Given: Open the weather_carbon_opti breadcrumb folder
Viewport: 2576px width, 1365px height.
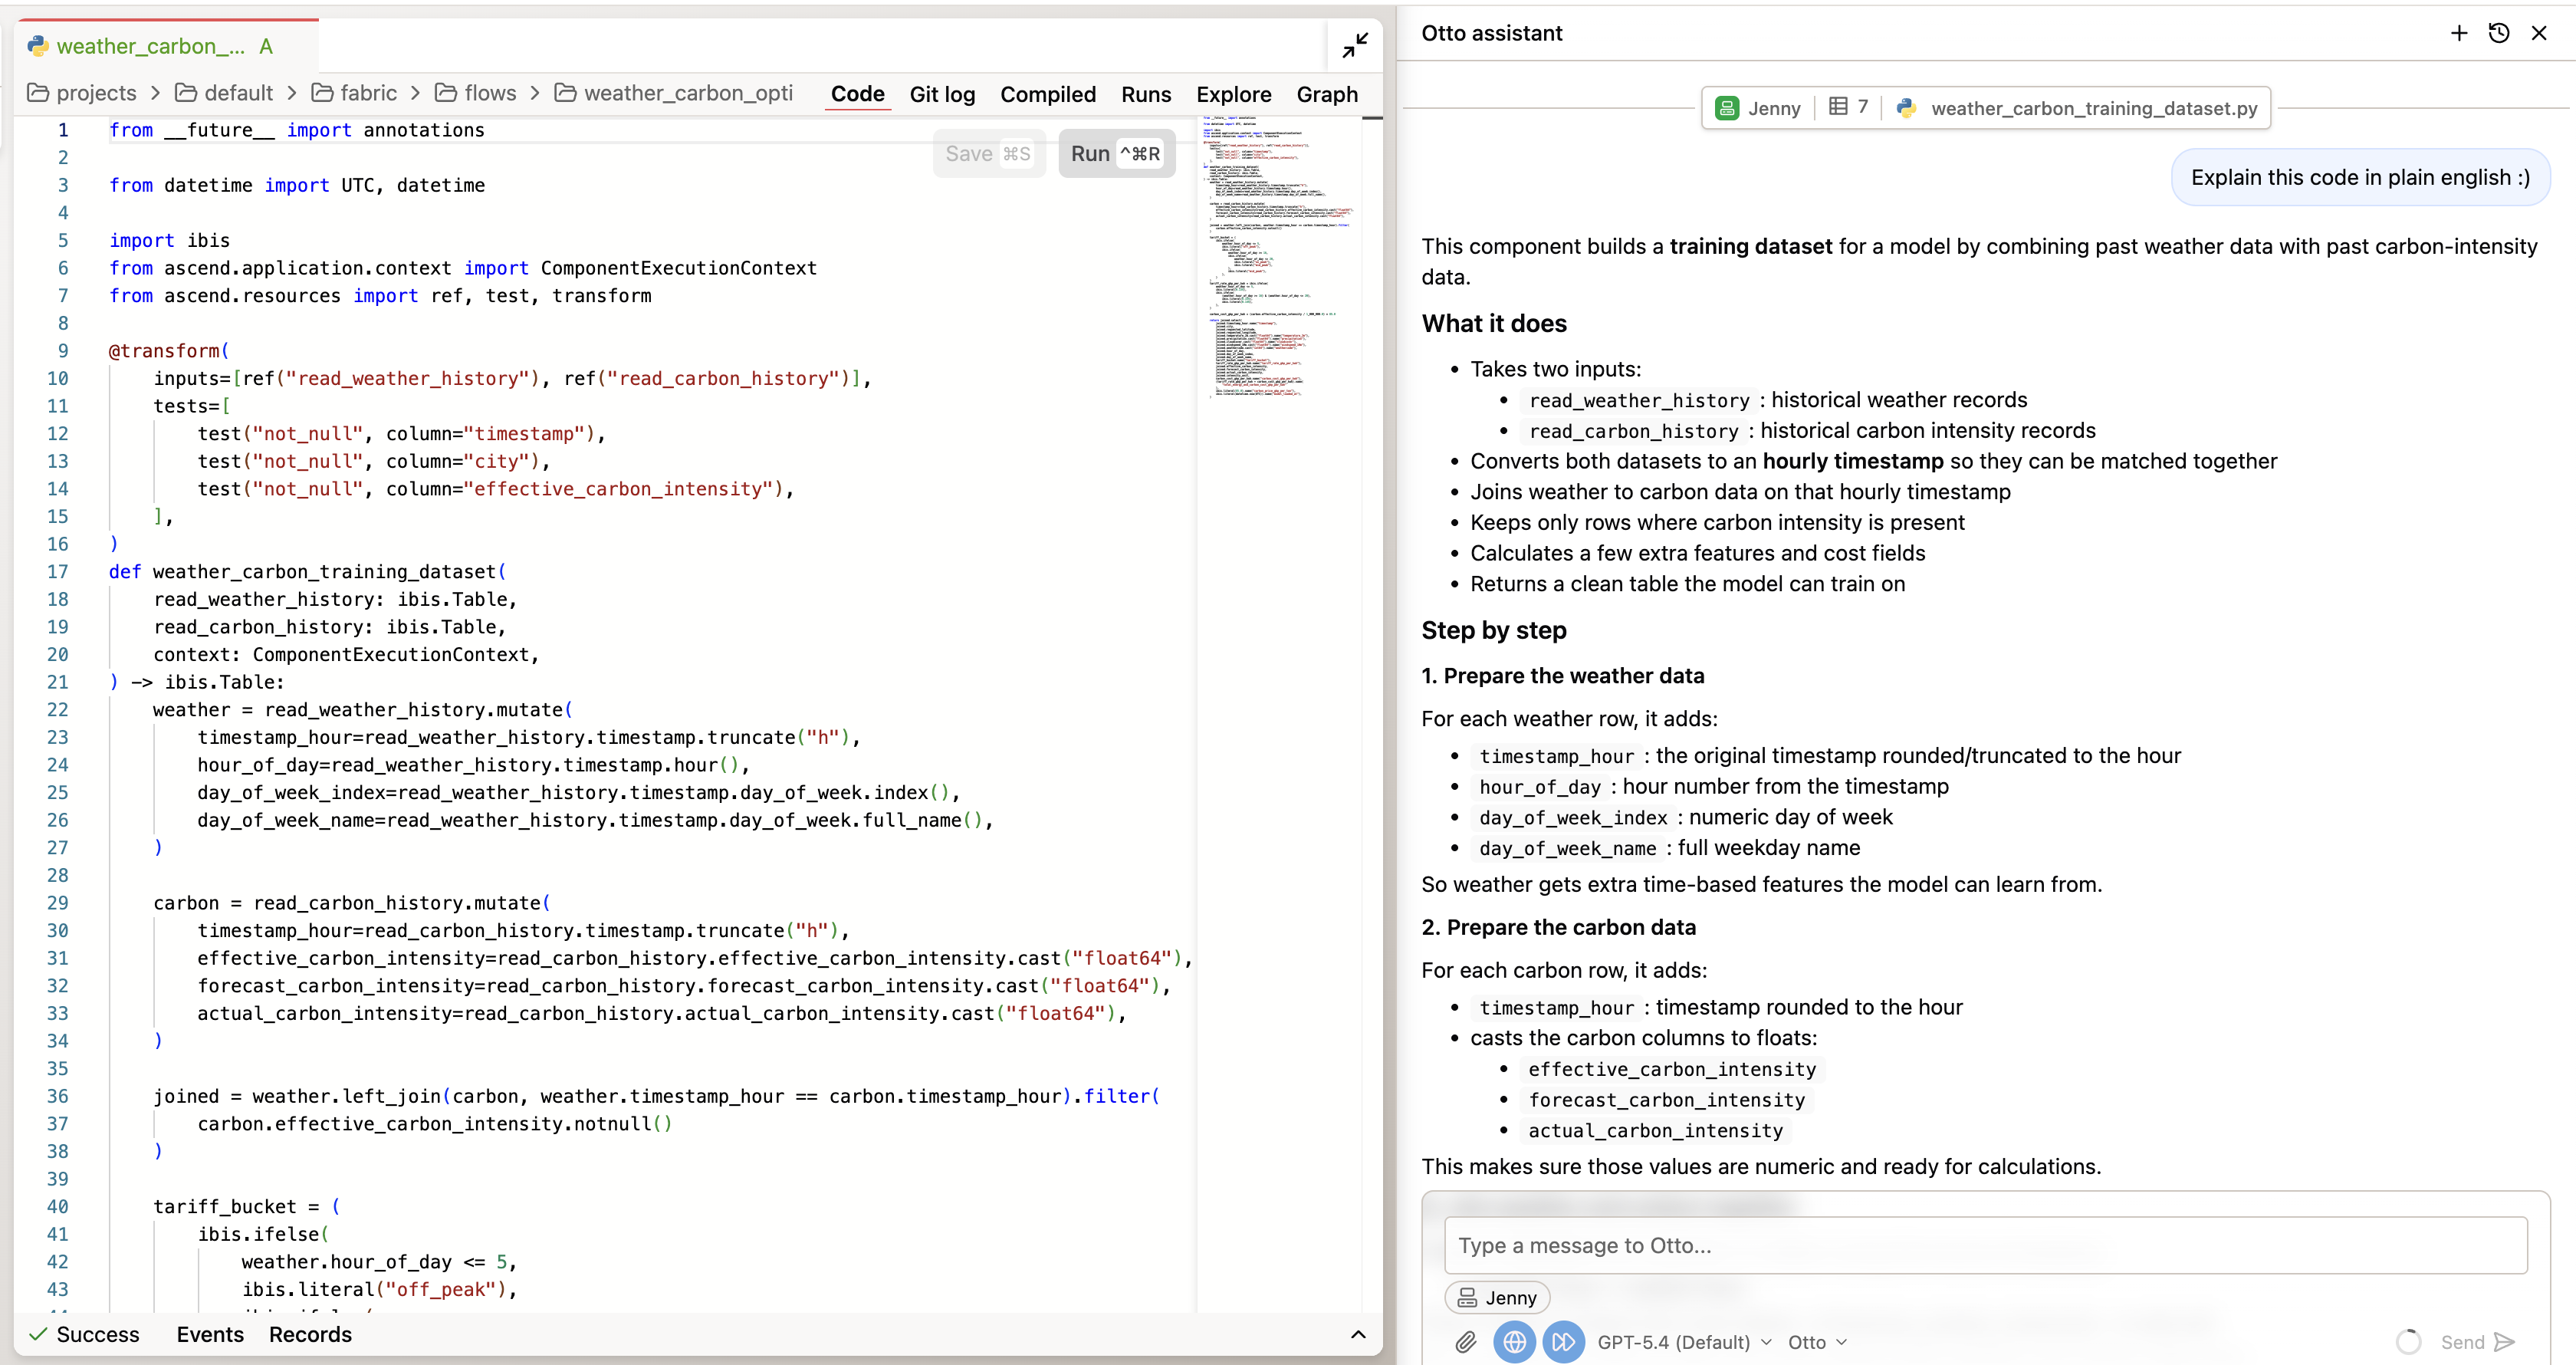Looking at the screenshot, I should click(x=674, y=93).
